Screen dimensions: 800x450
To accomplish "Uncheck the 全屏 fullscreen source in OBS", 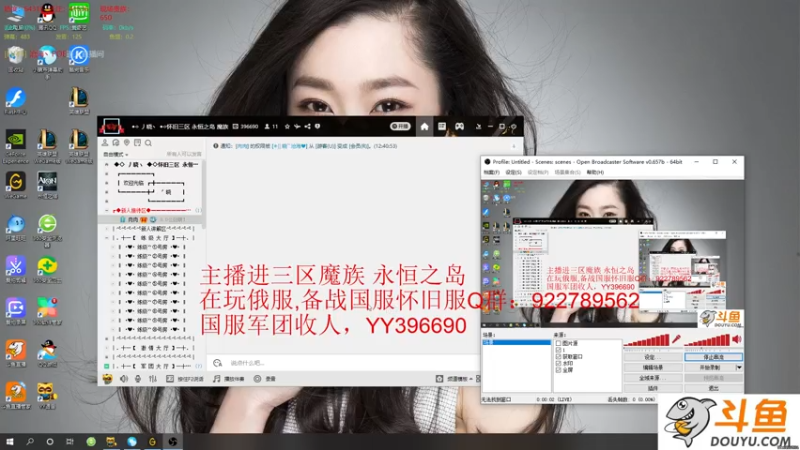I will 558,370.
